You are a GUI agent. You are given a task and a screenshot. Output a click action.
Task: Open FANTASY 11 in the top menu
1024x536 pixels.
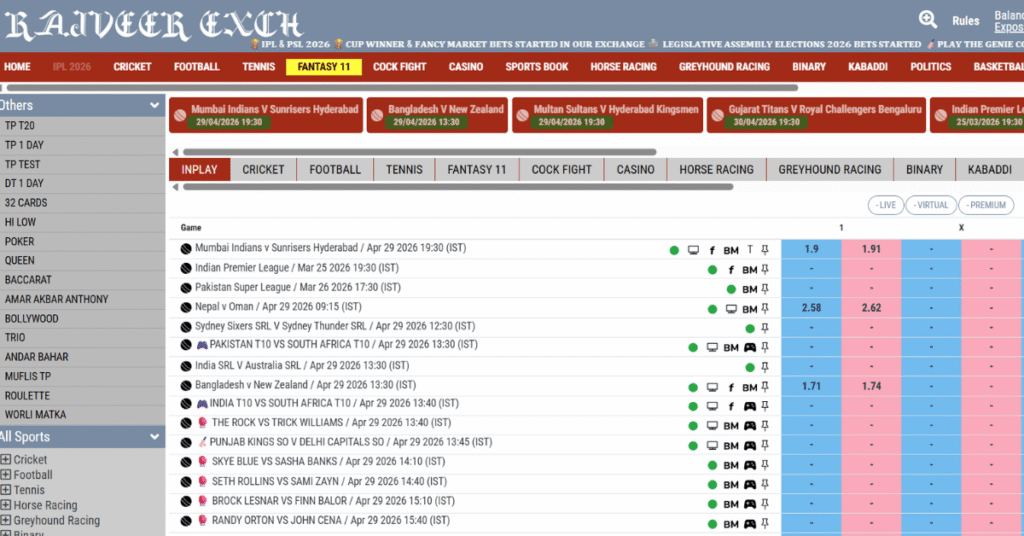pyautogui.click(x=323, y=67)
